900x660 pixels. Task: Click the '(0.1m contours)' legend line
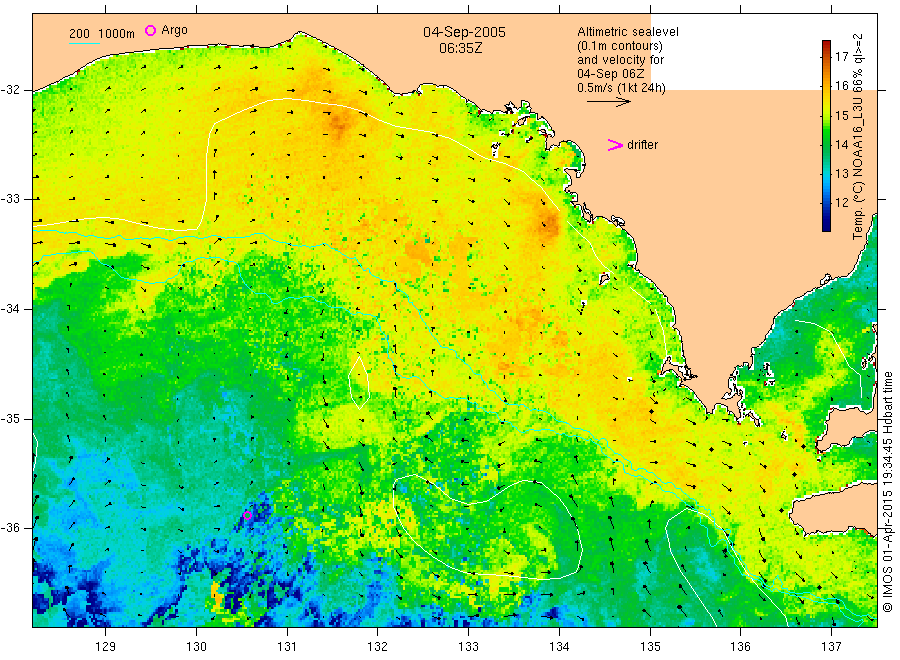pyautogui.click(x=620, y=46)
